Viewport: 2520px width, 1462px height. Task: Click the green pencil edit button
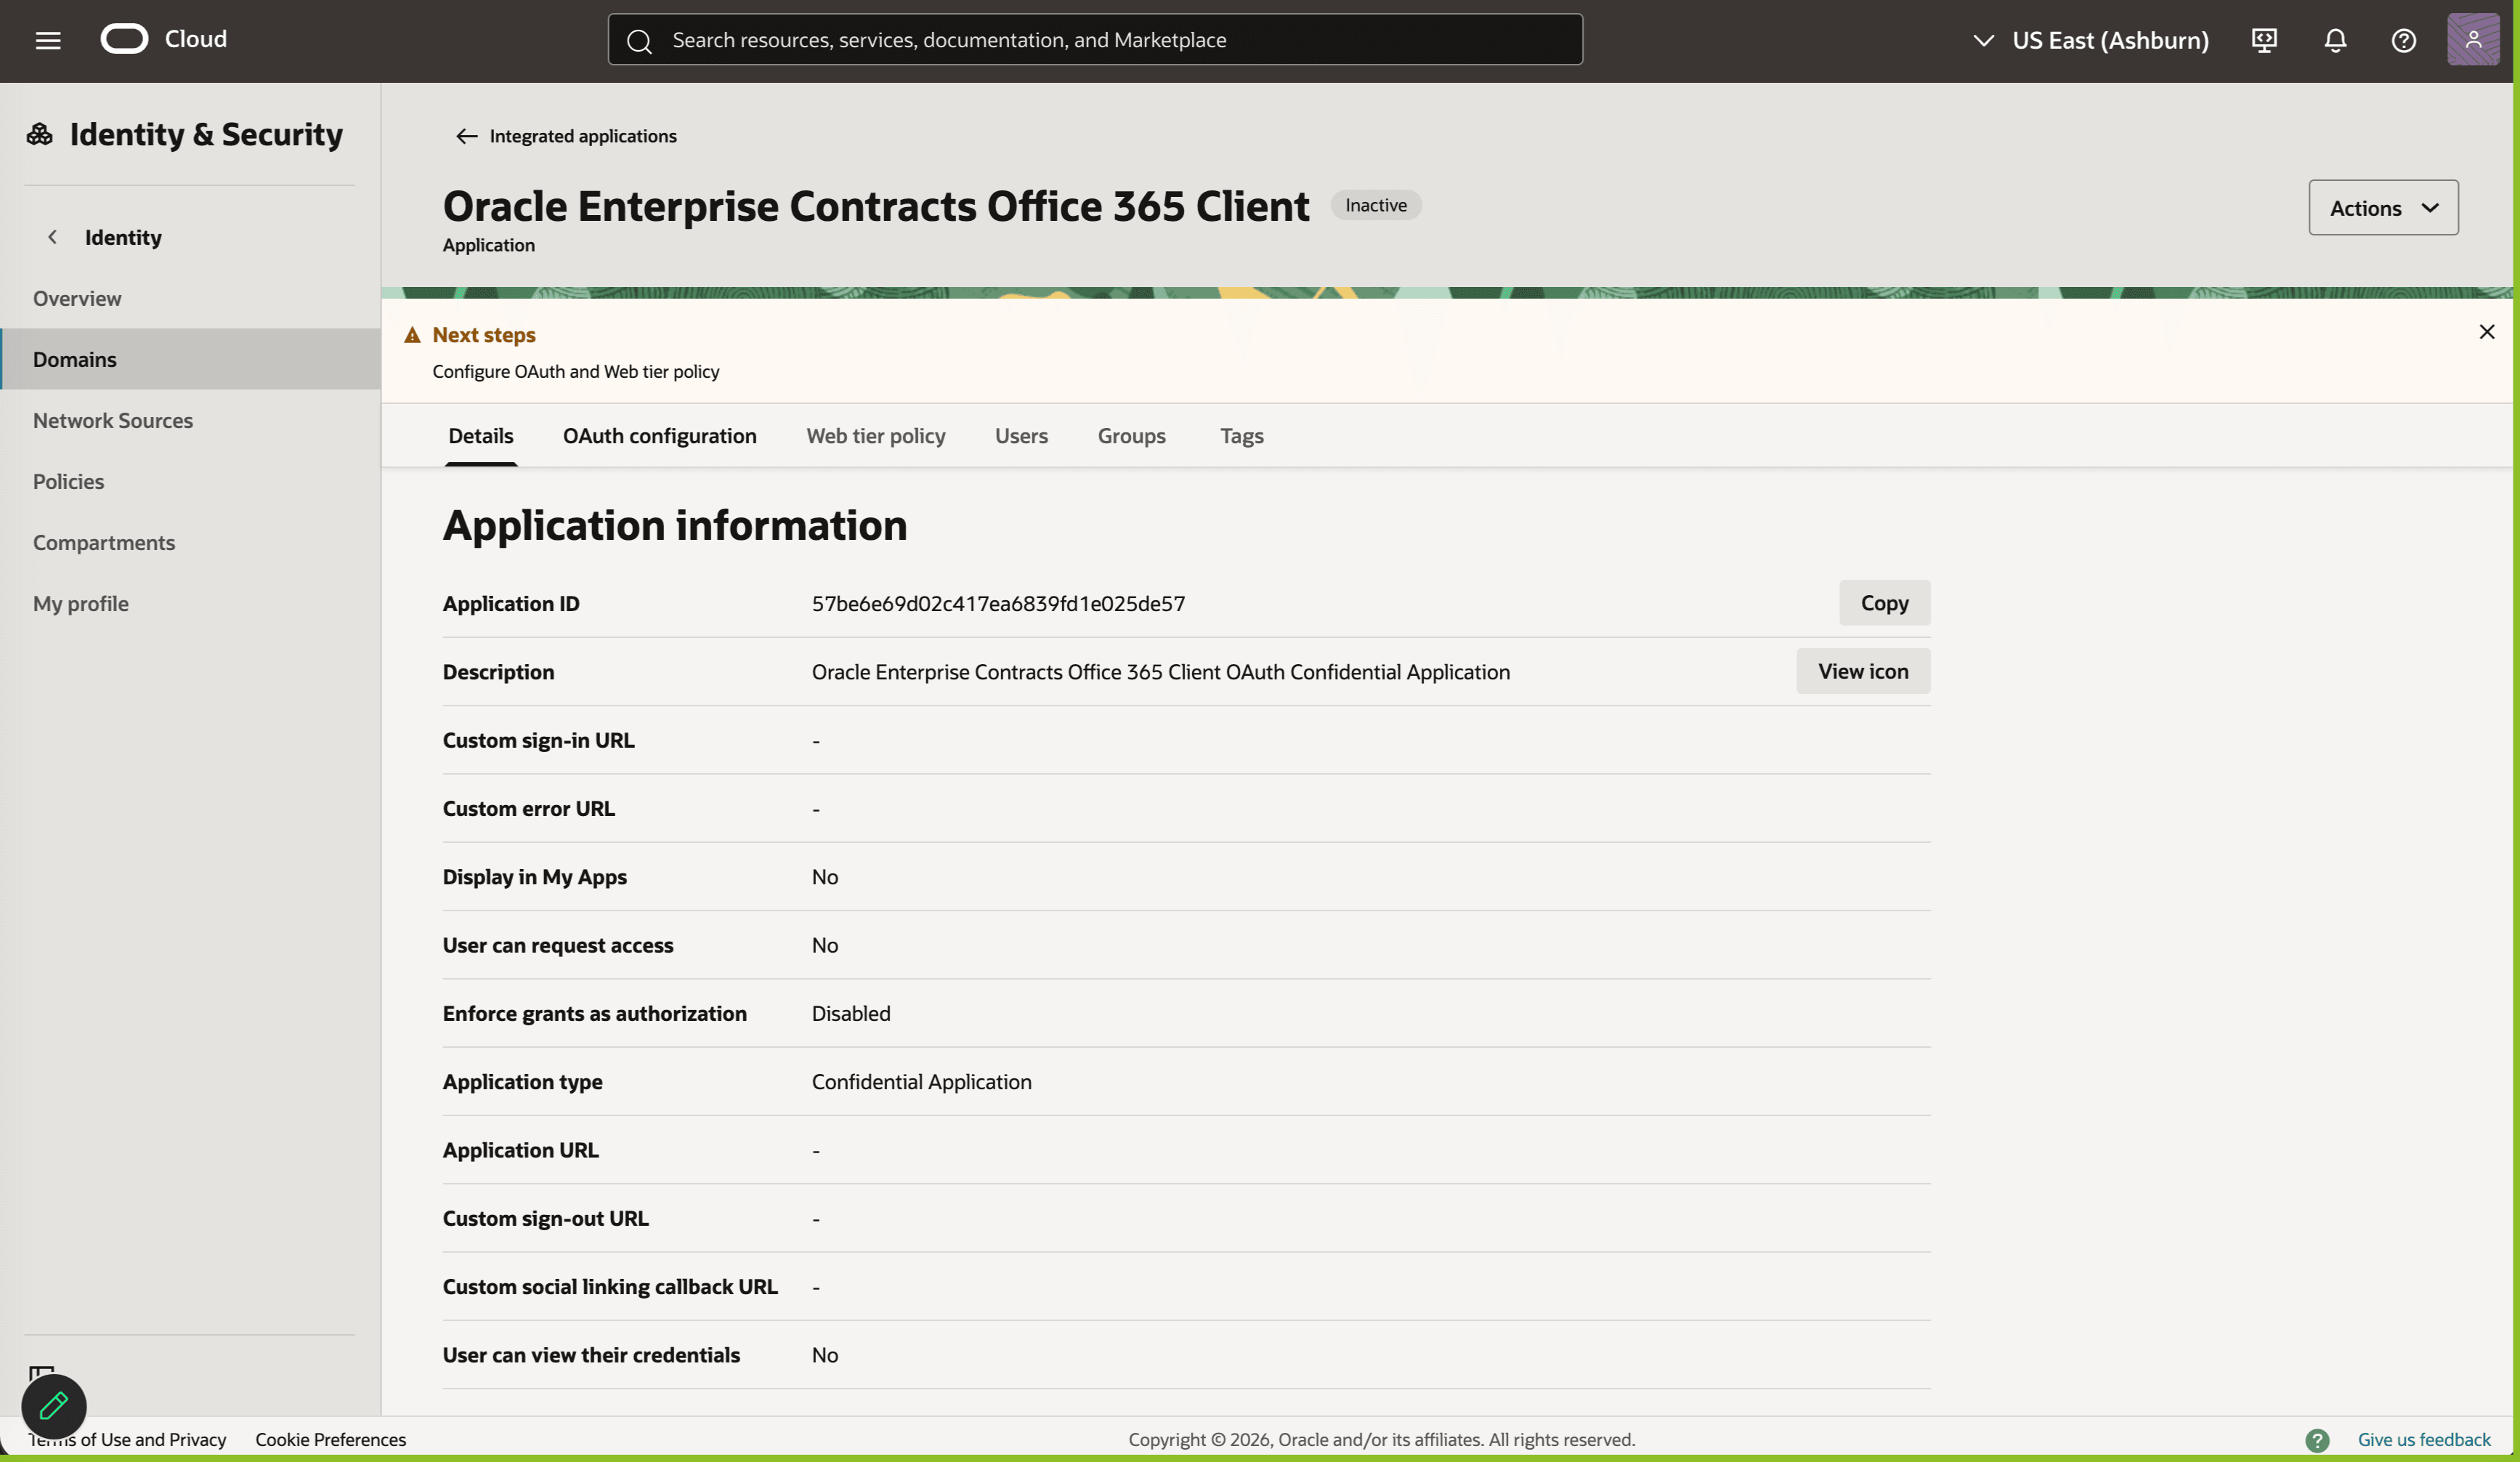(x=54, y=1406)
